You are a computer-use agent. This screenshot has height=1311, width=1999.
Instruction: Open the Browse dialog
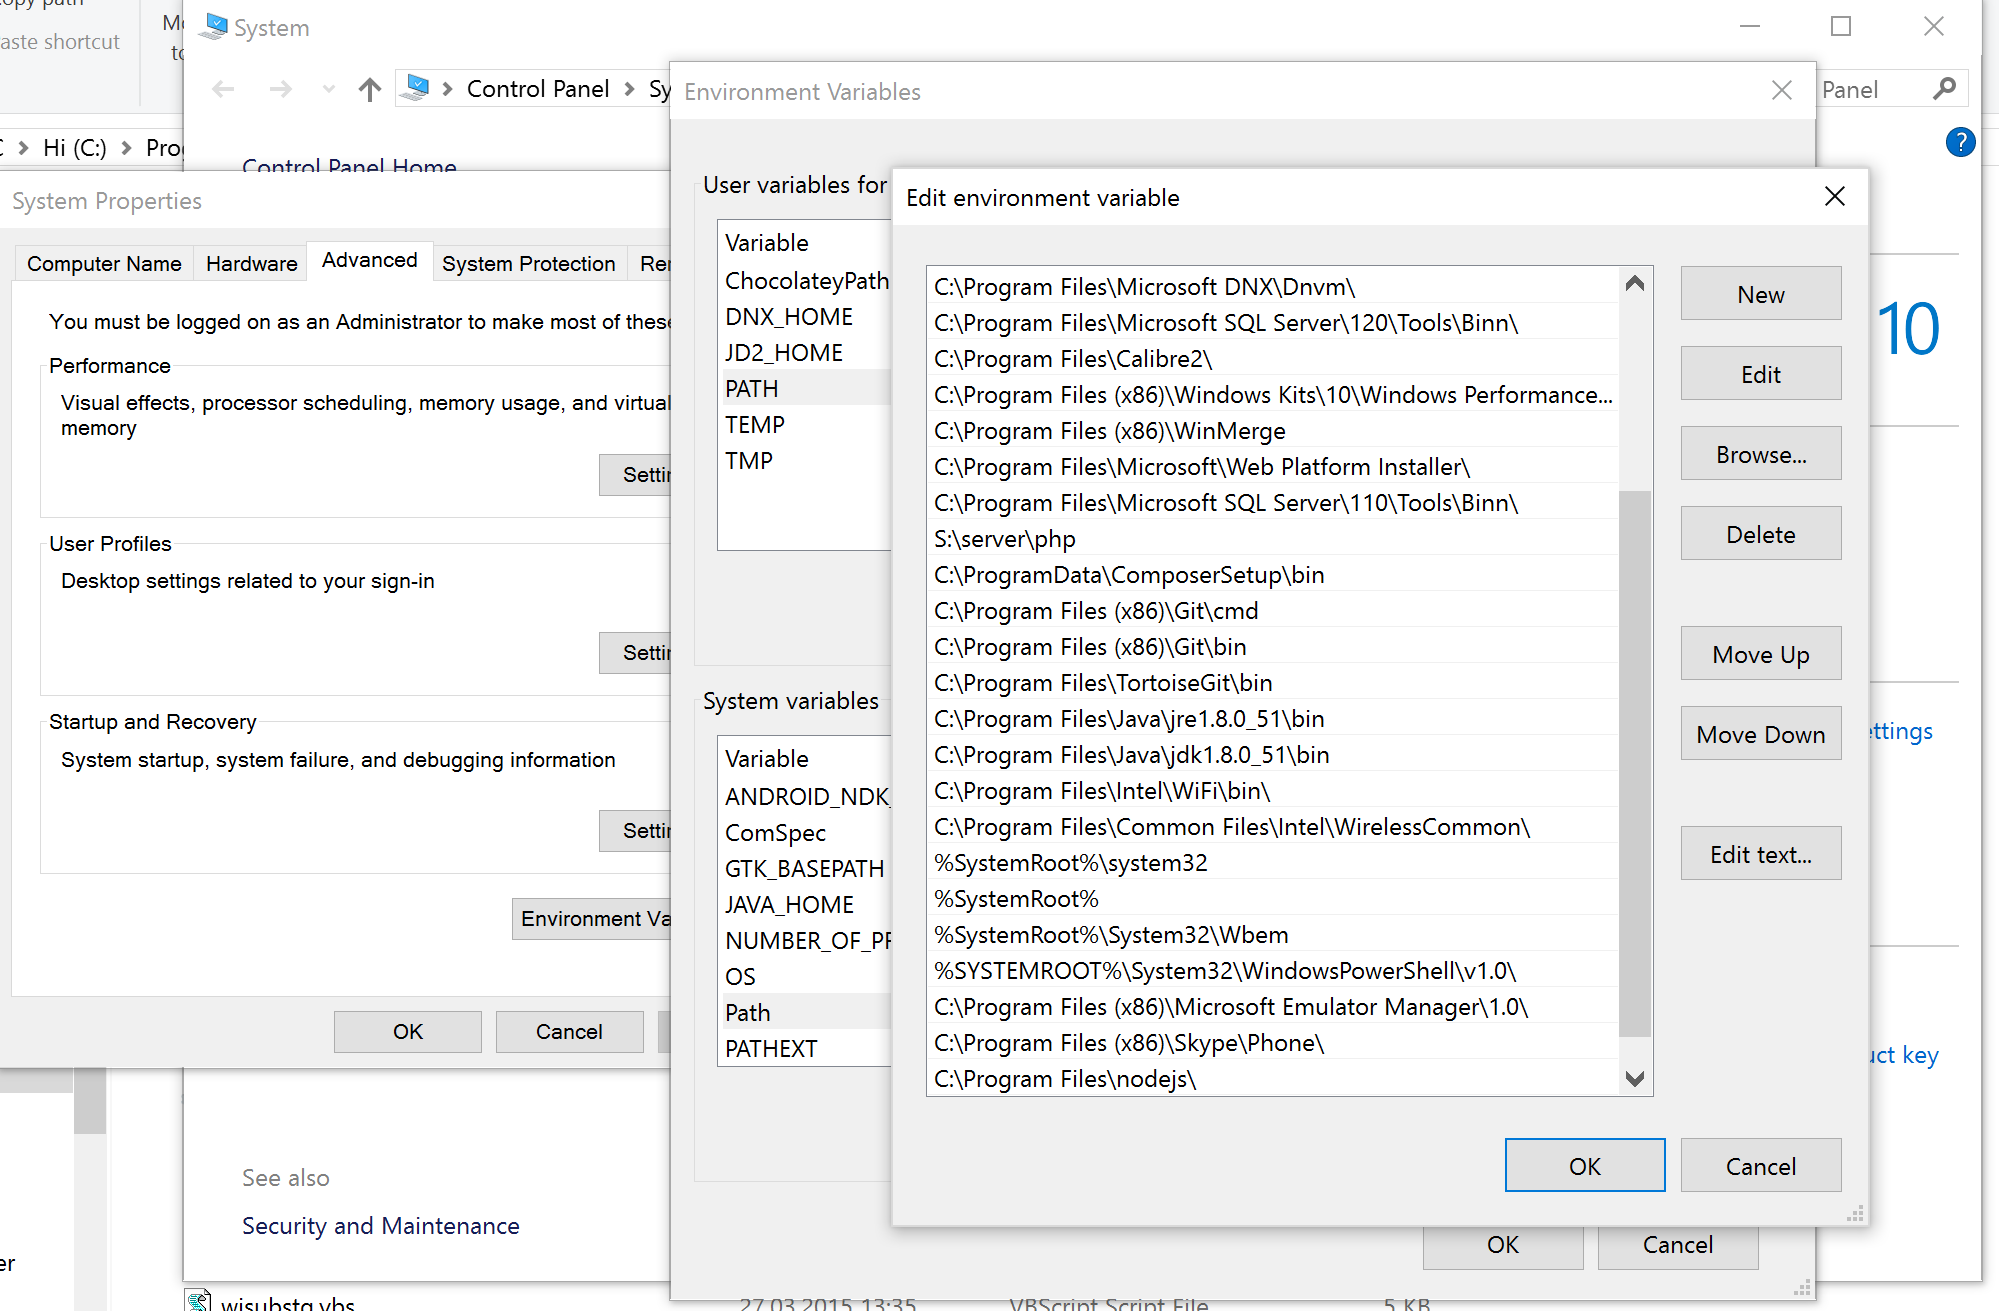pos(1760,453)
